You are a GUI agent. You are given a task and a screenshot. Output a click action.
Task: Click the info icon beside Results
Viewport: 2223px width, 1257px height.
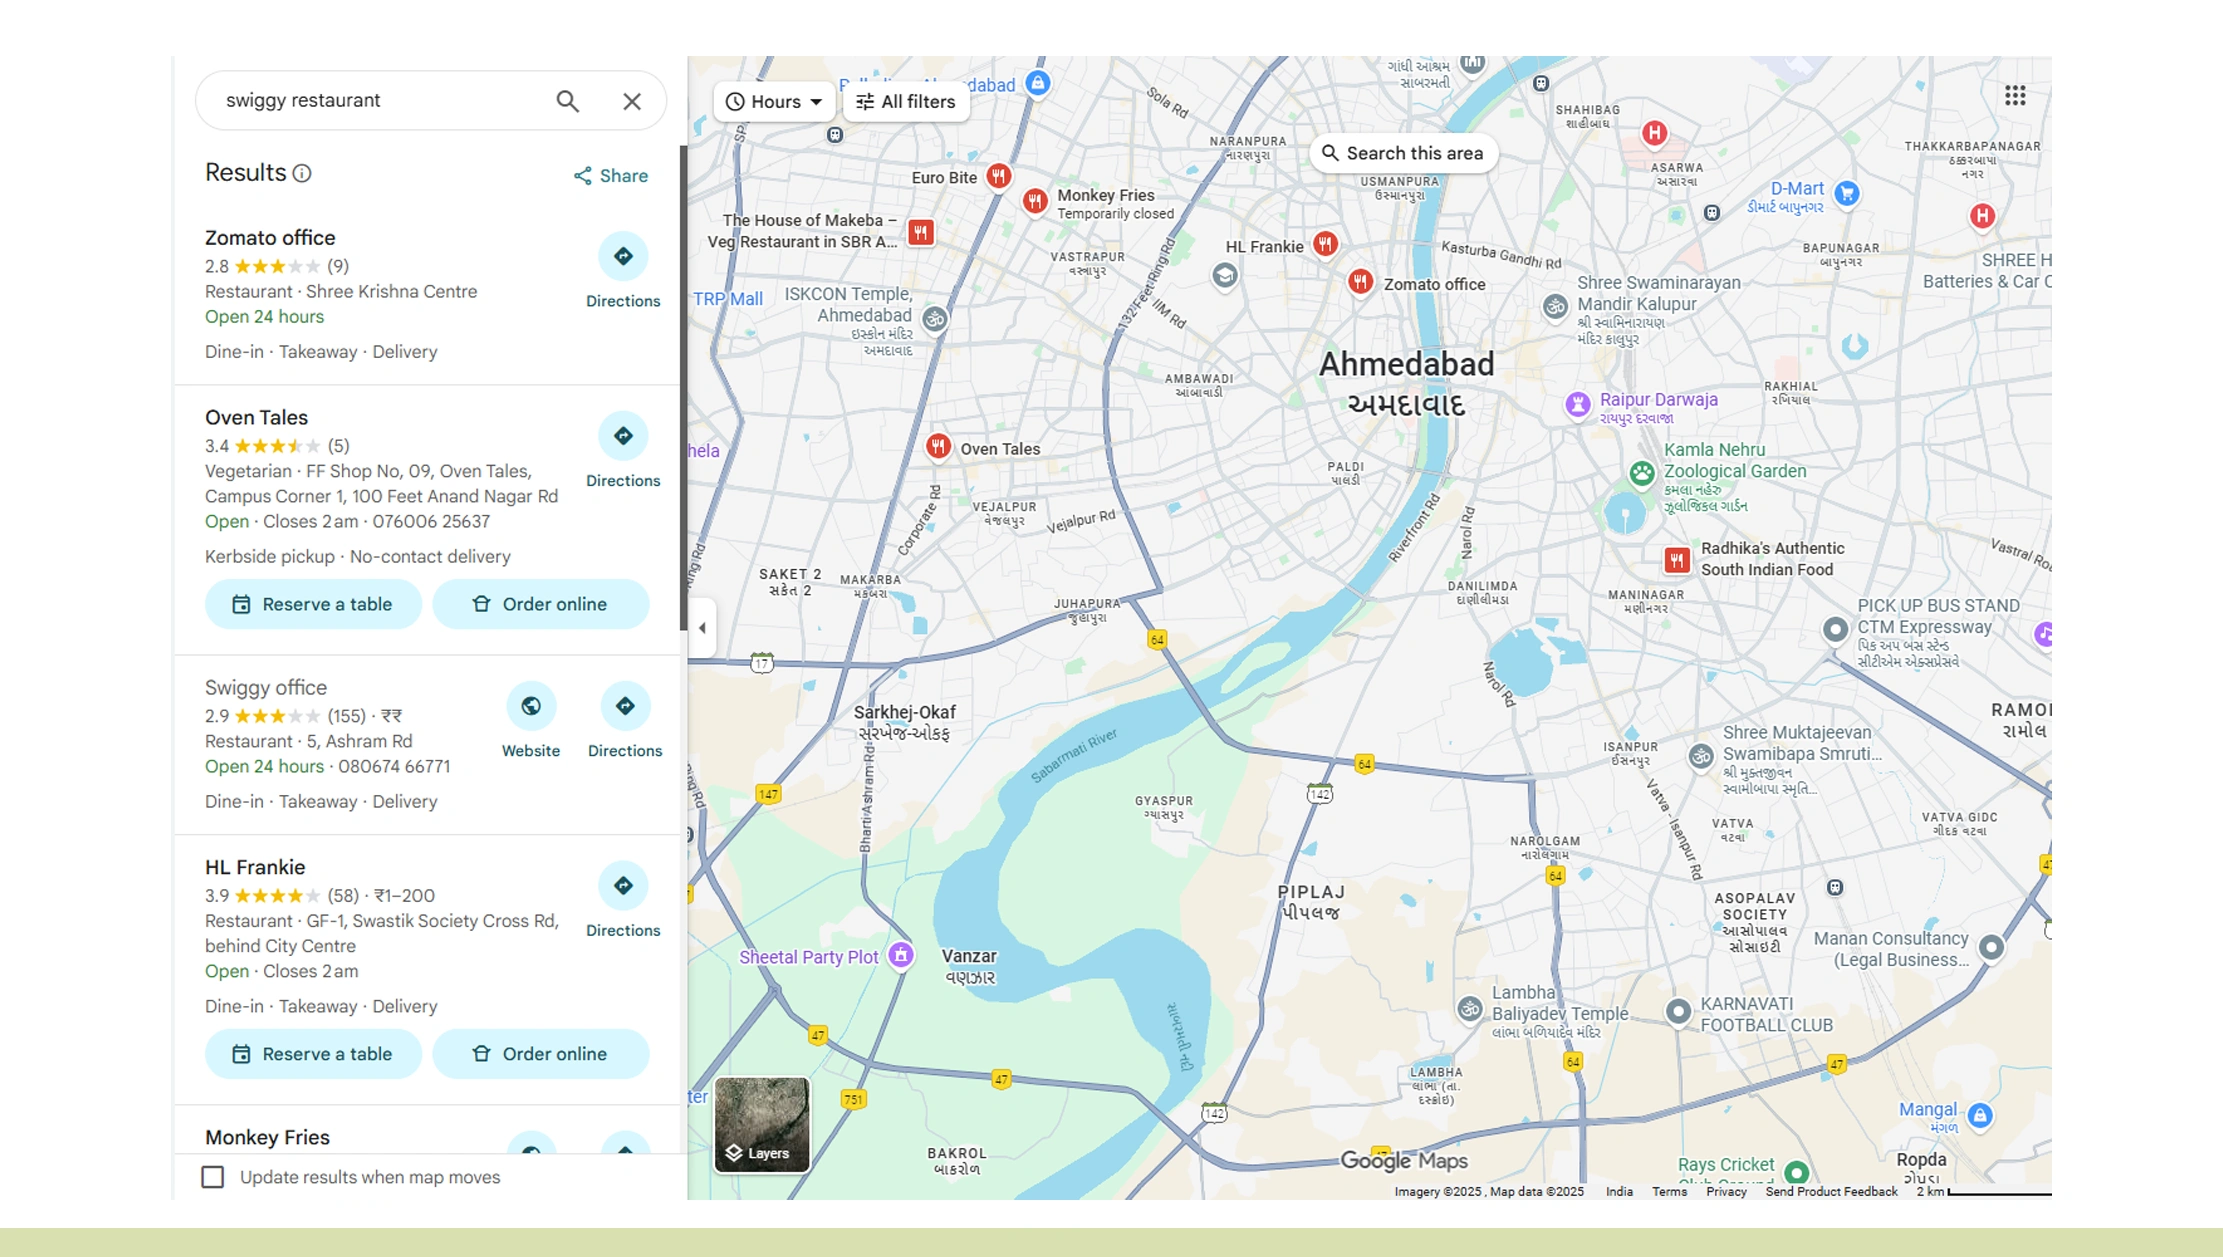tap(303, 173)
